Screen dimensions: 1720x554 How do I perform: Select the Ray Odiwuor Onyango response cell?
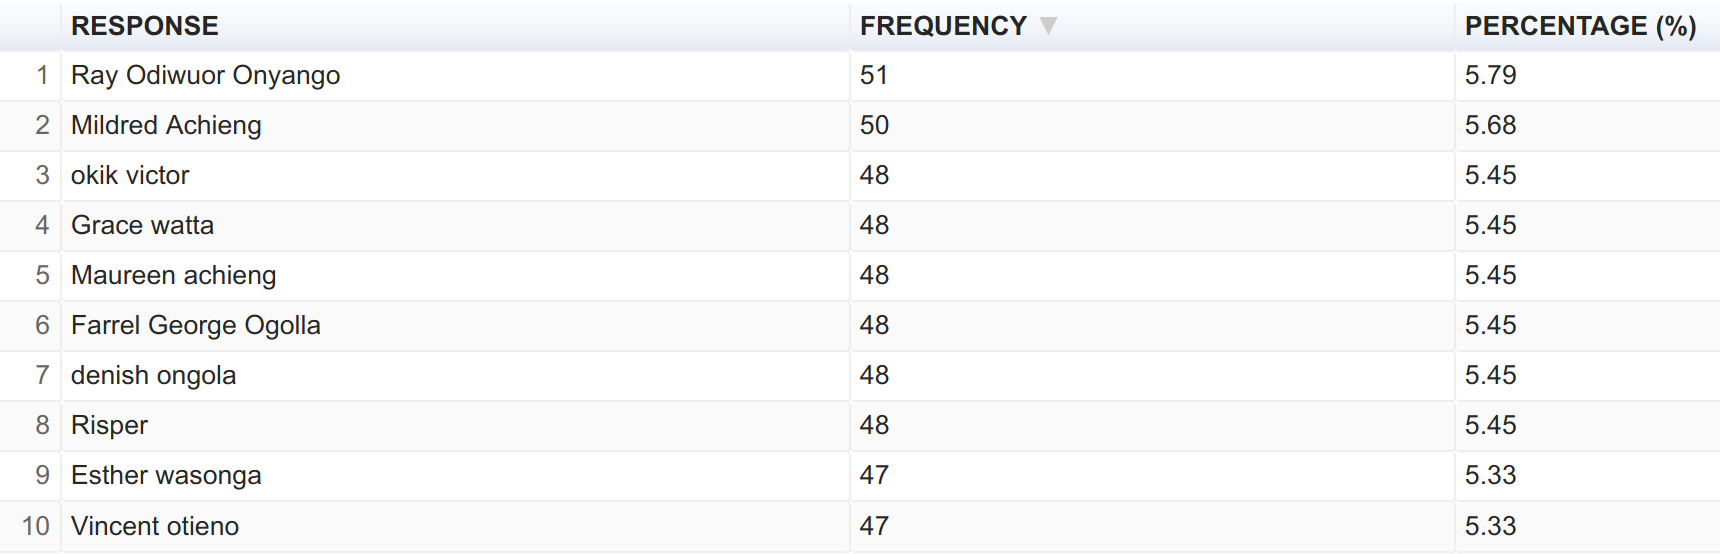[x=206, y=76]
